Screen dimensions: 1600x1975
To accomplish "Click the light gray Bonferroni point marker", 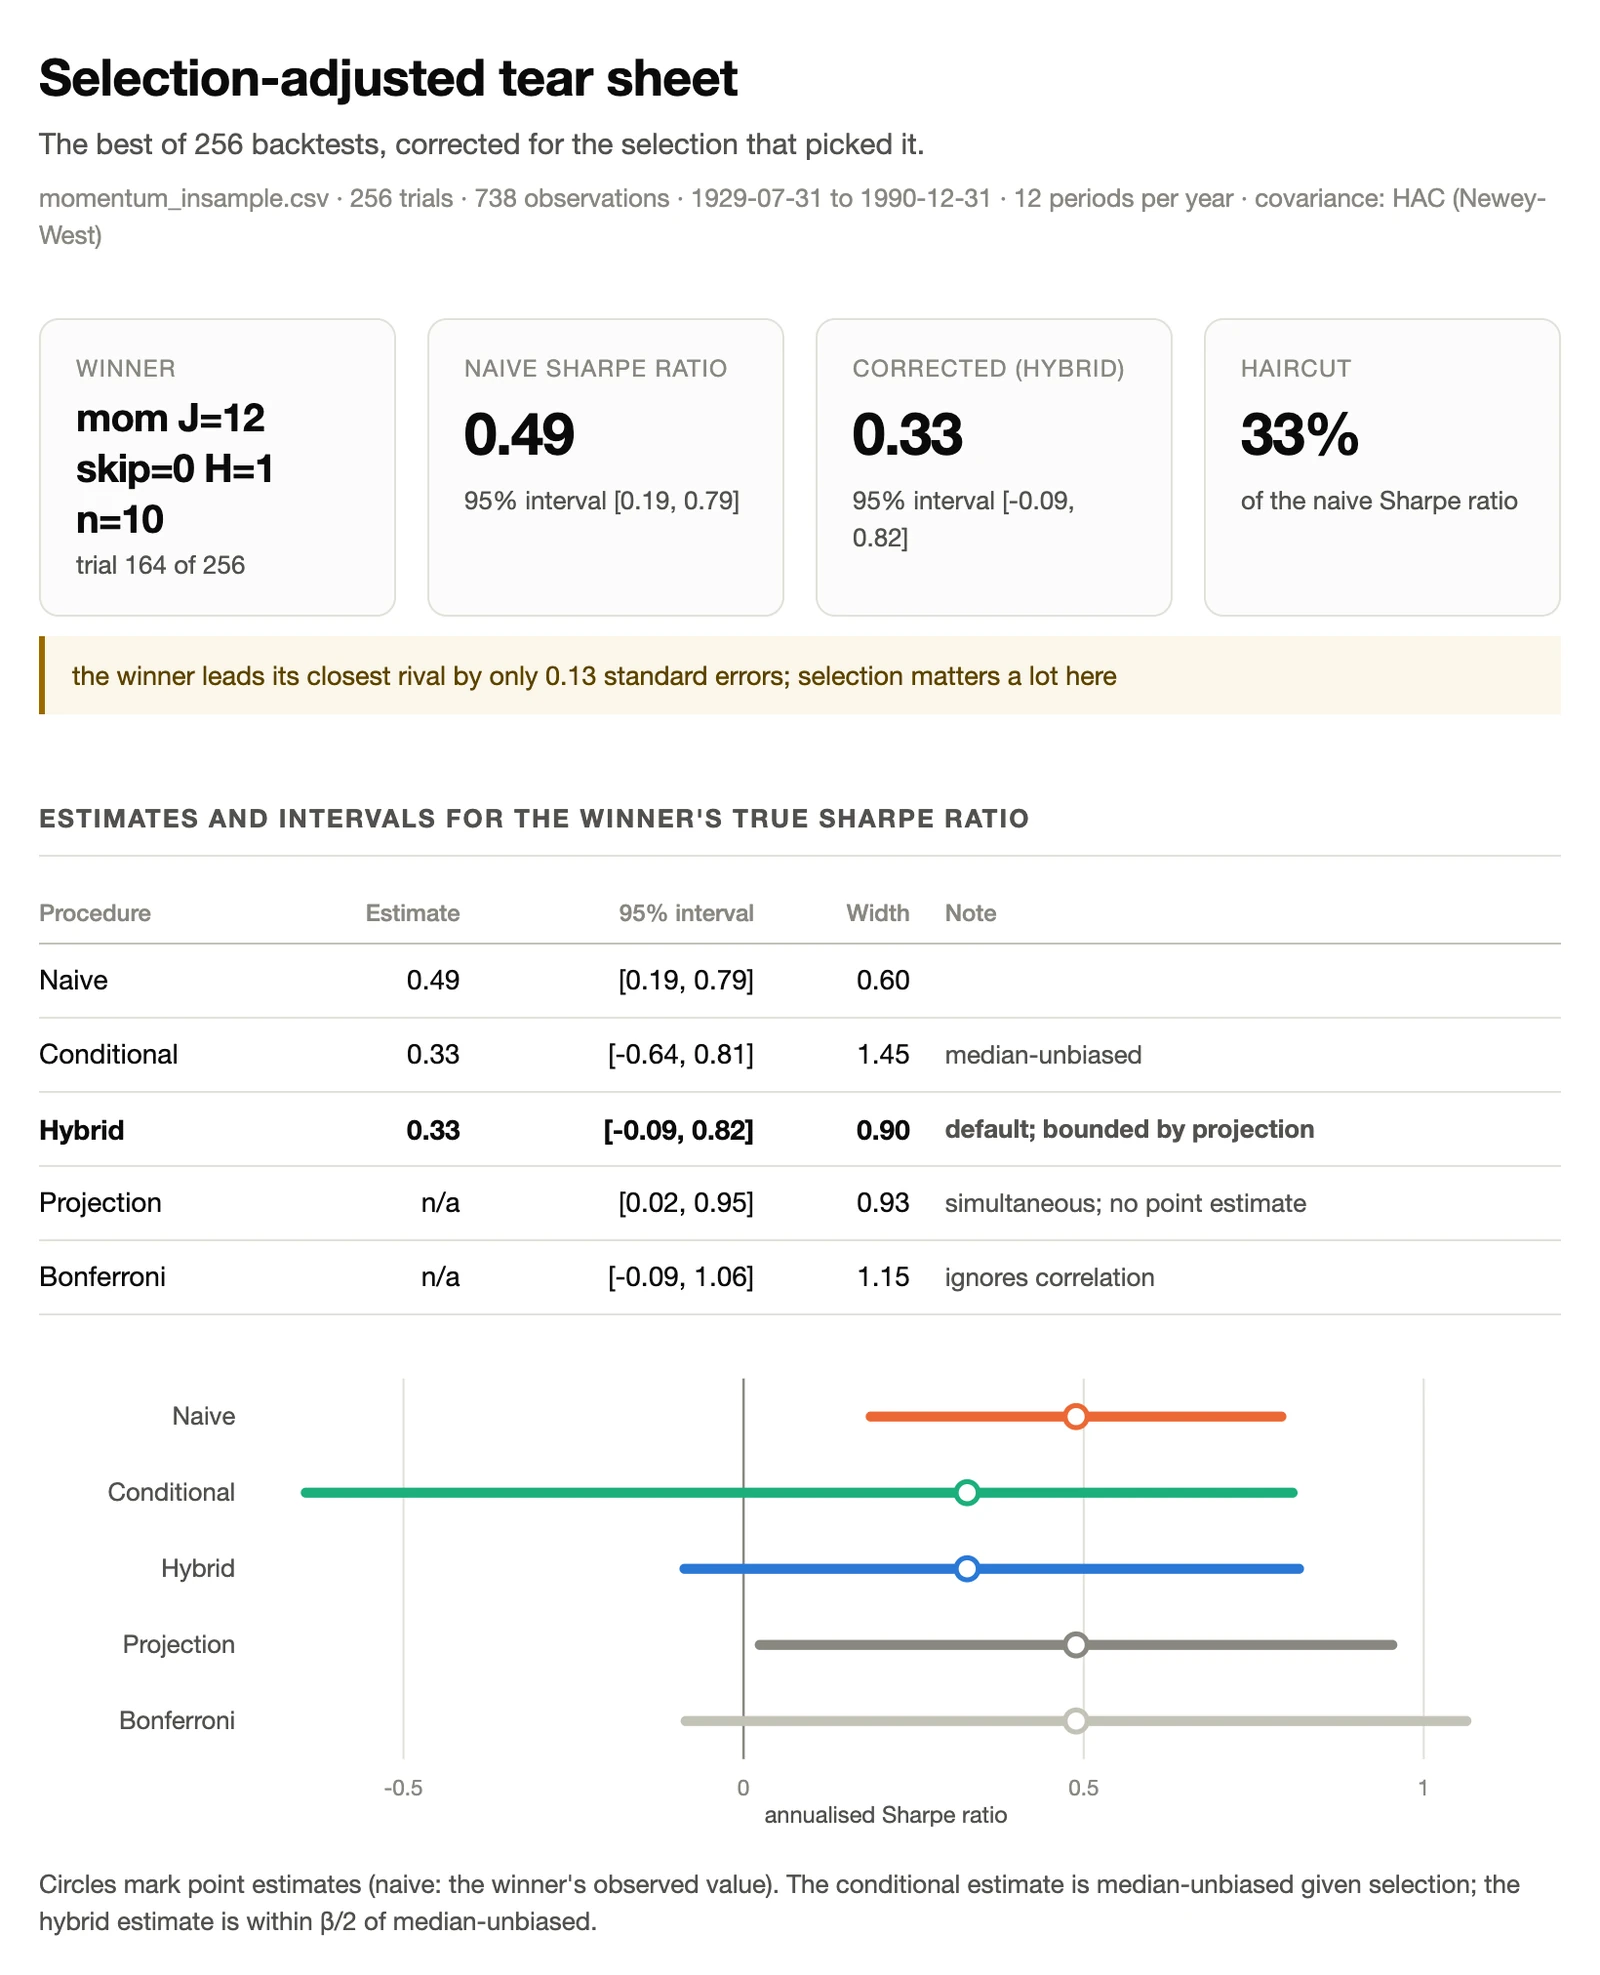I will [1076, 1721].
